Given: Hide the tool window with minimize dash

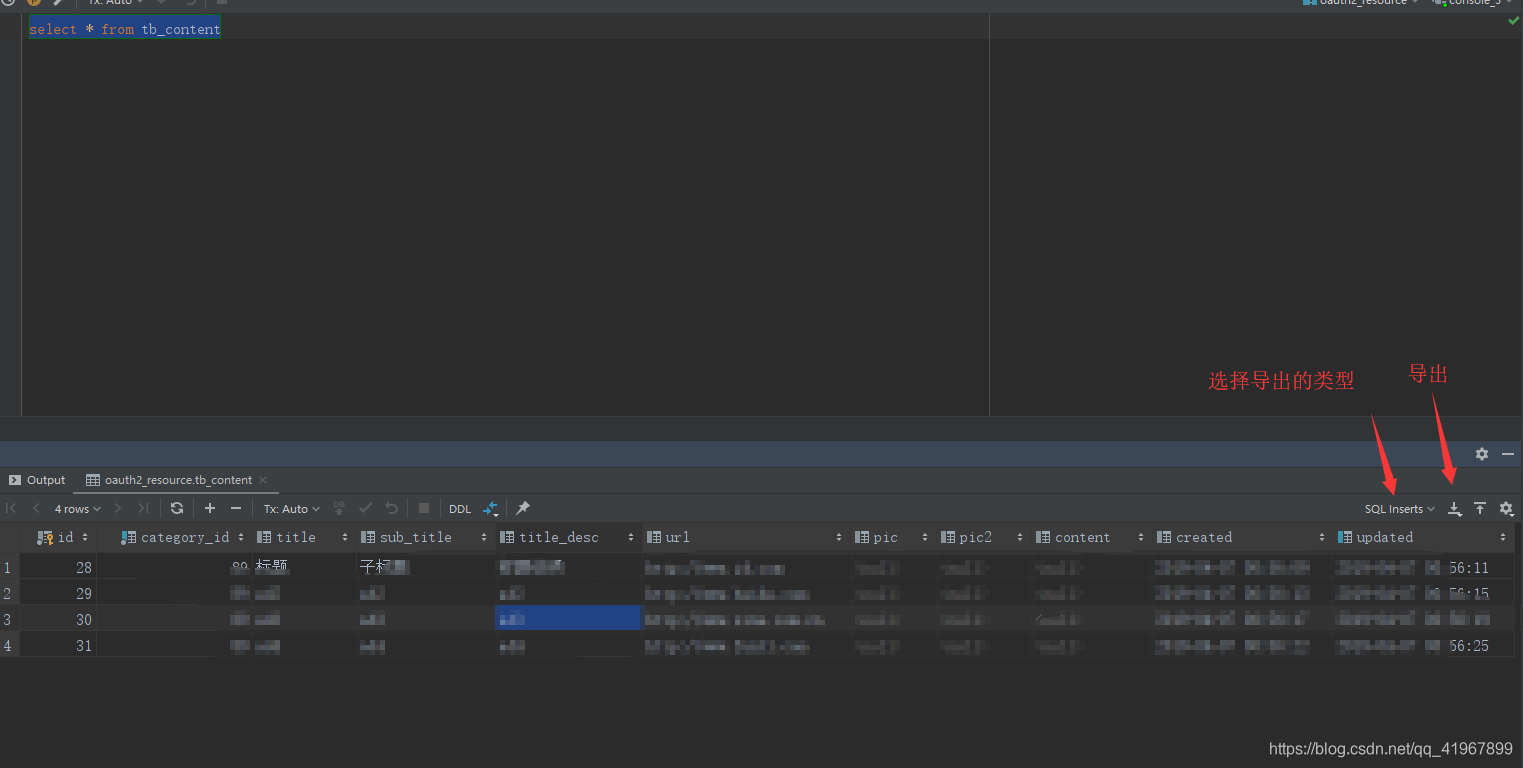Looking at the screenshot, I should (x=1508, y=454).
